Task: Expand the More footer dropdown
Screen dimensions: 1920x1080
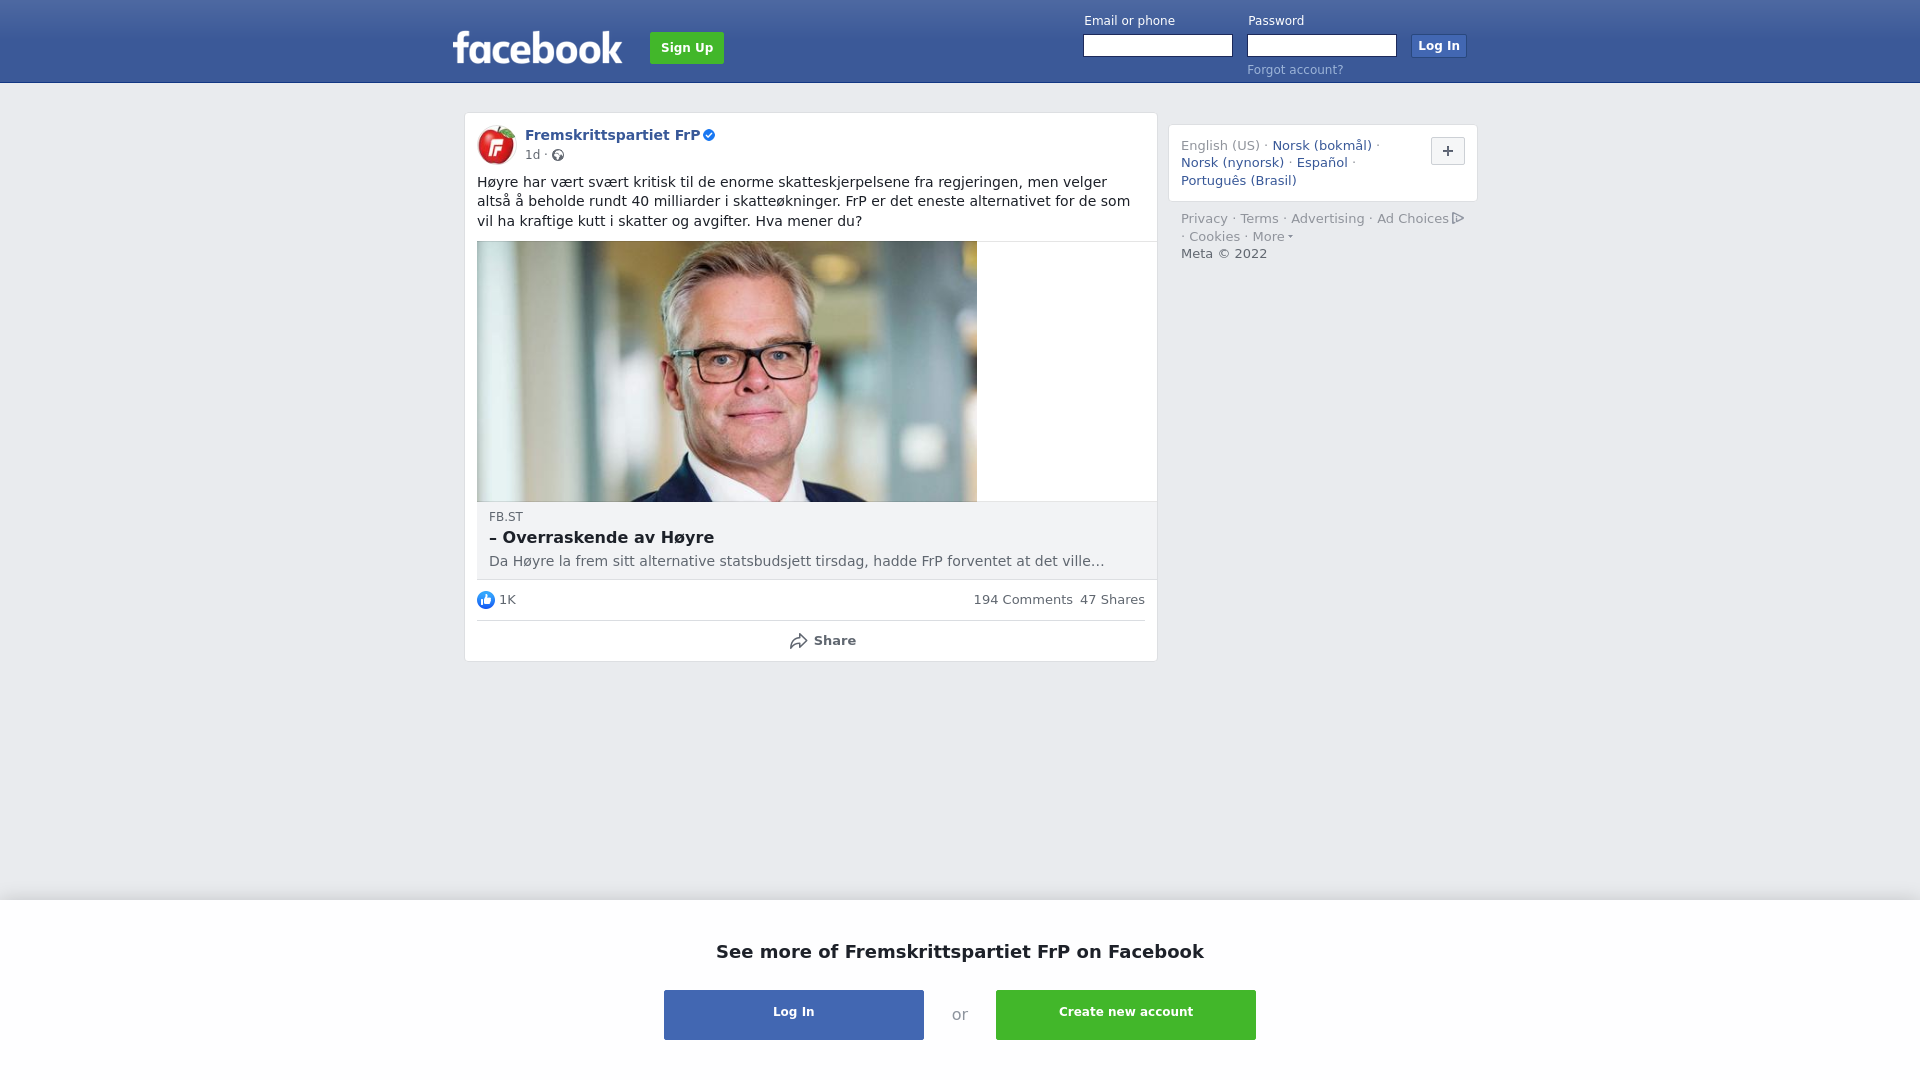Action: (x=1272, y=237)
